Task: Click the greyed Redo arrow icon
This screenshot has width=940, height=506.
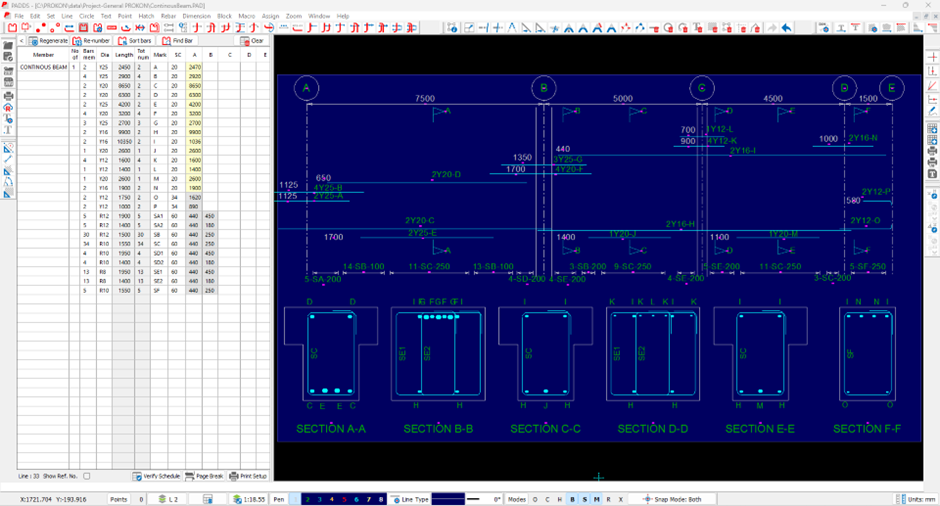Action: pyautogui.click(x=772, y=28)
